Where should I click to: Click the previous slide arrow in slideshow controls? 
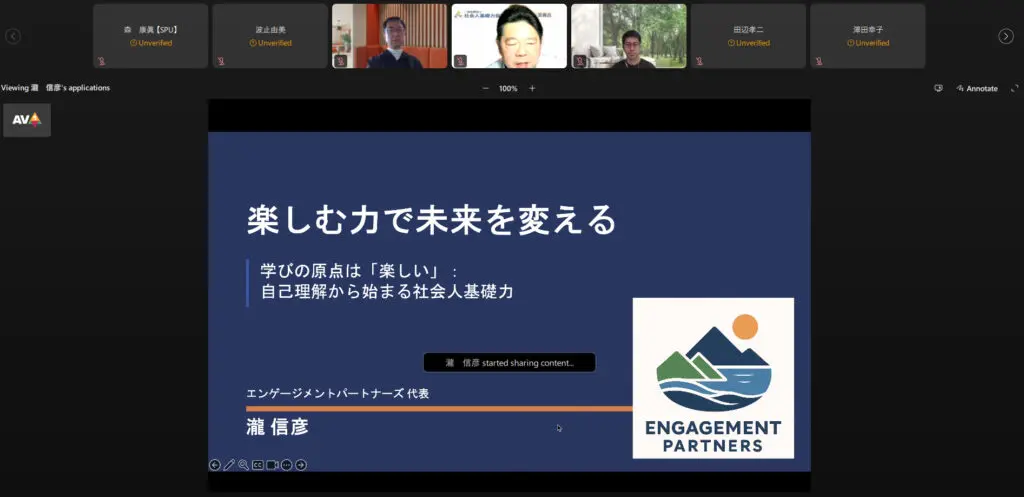click(x=214, y=465)
